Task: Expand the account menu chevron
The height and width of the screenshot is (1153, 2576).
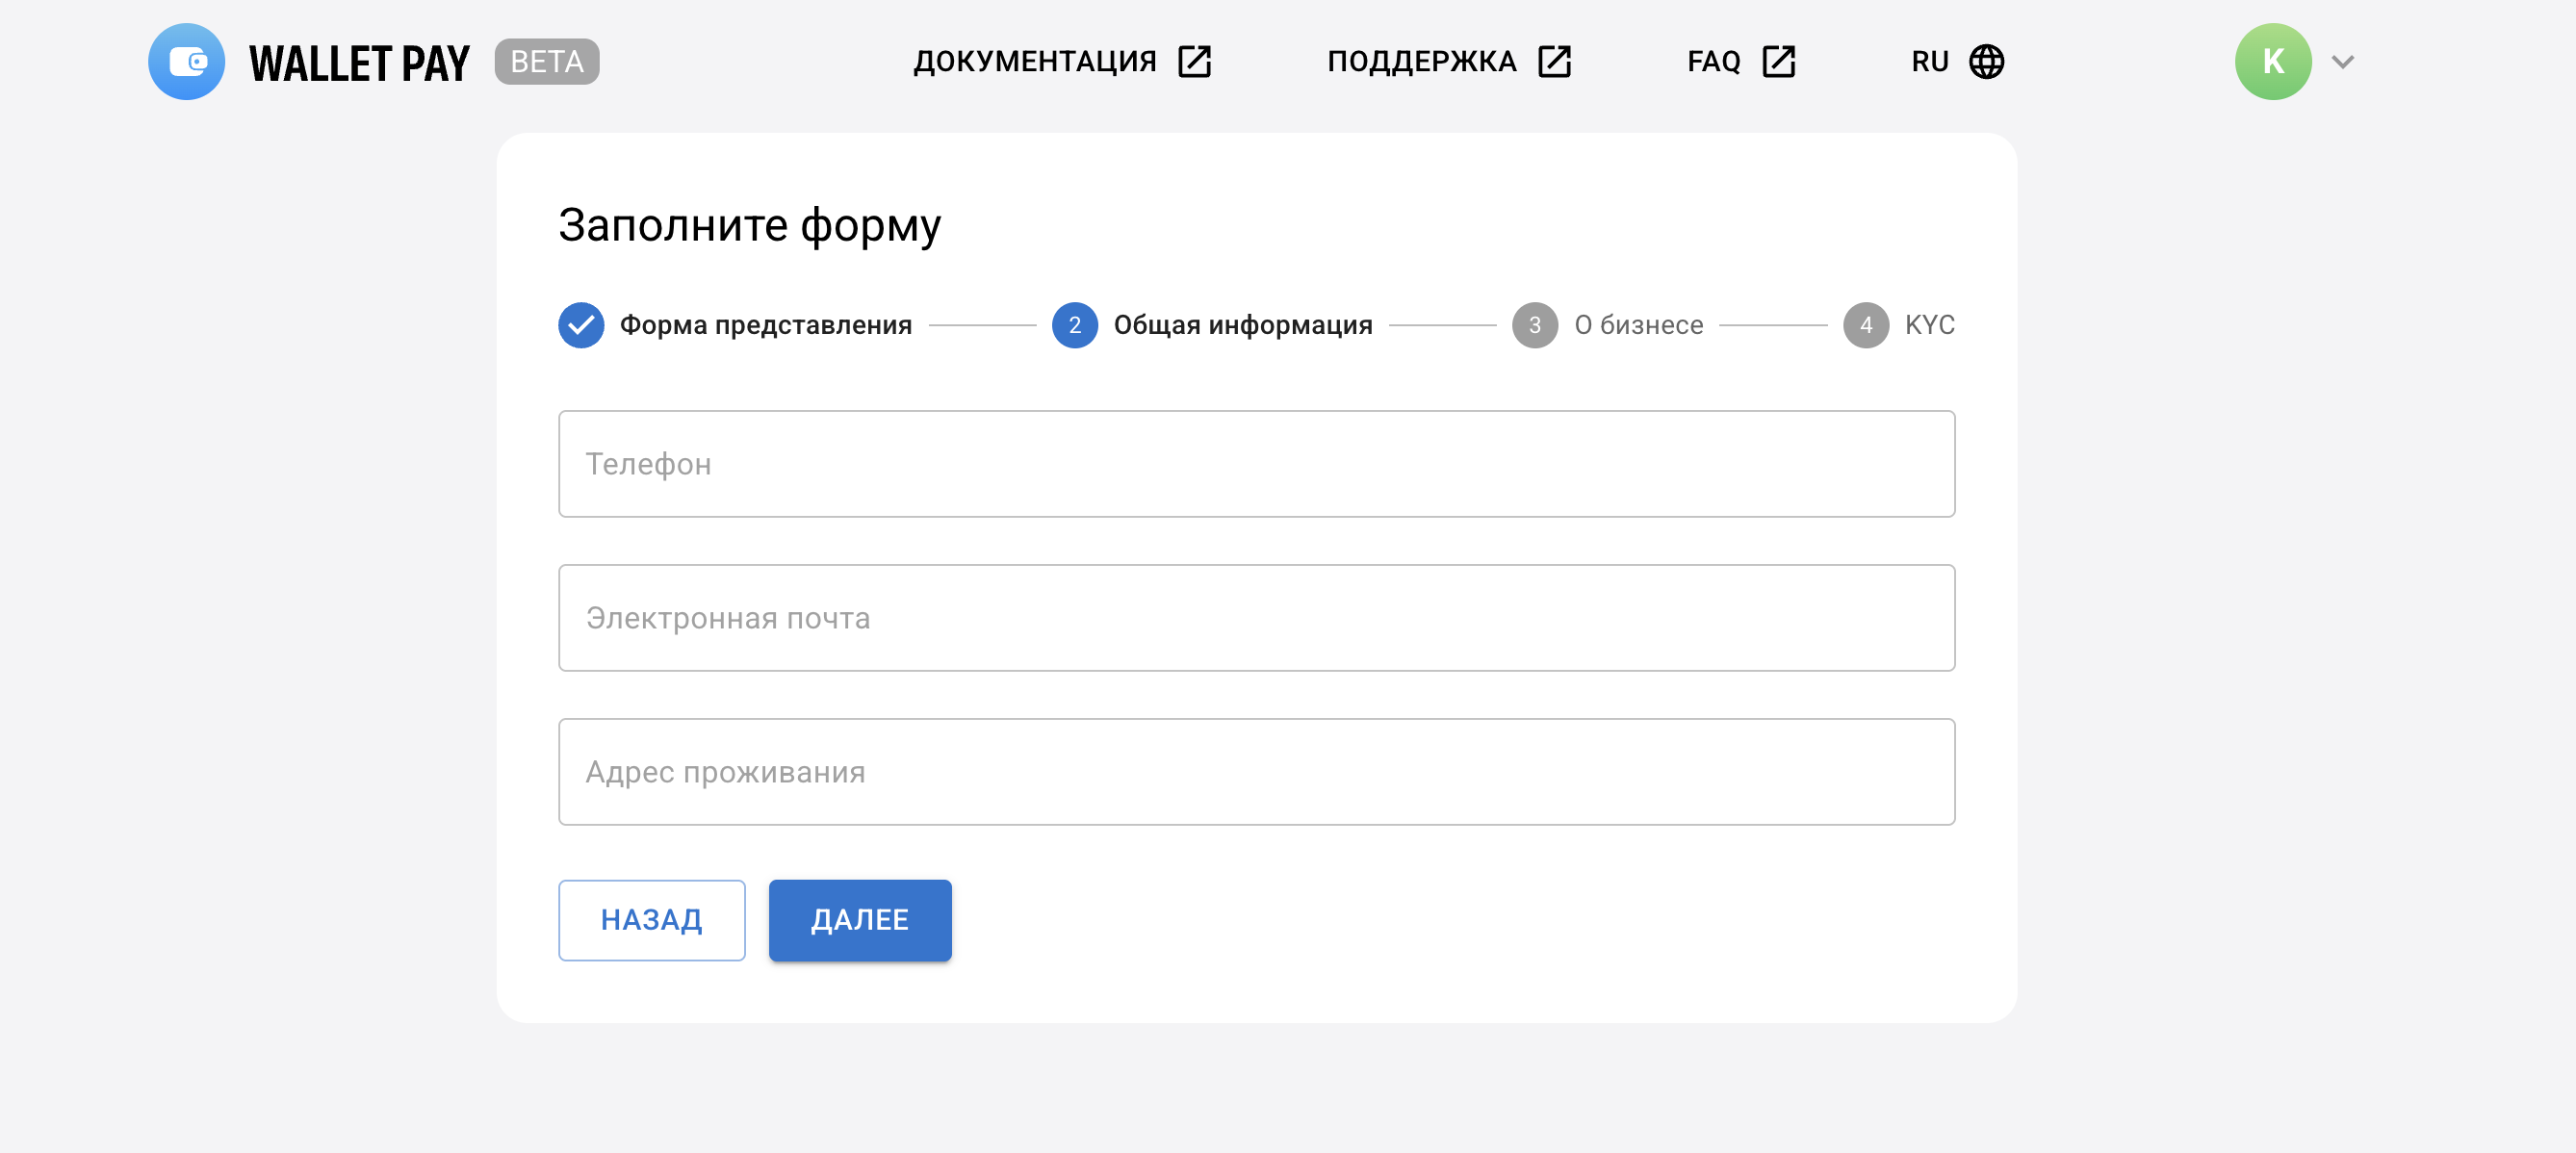Action: click(x=2342, y=62)
